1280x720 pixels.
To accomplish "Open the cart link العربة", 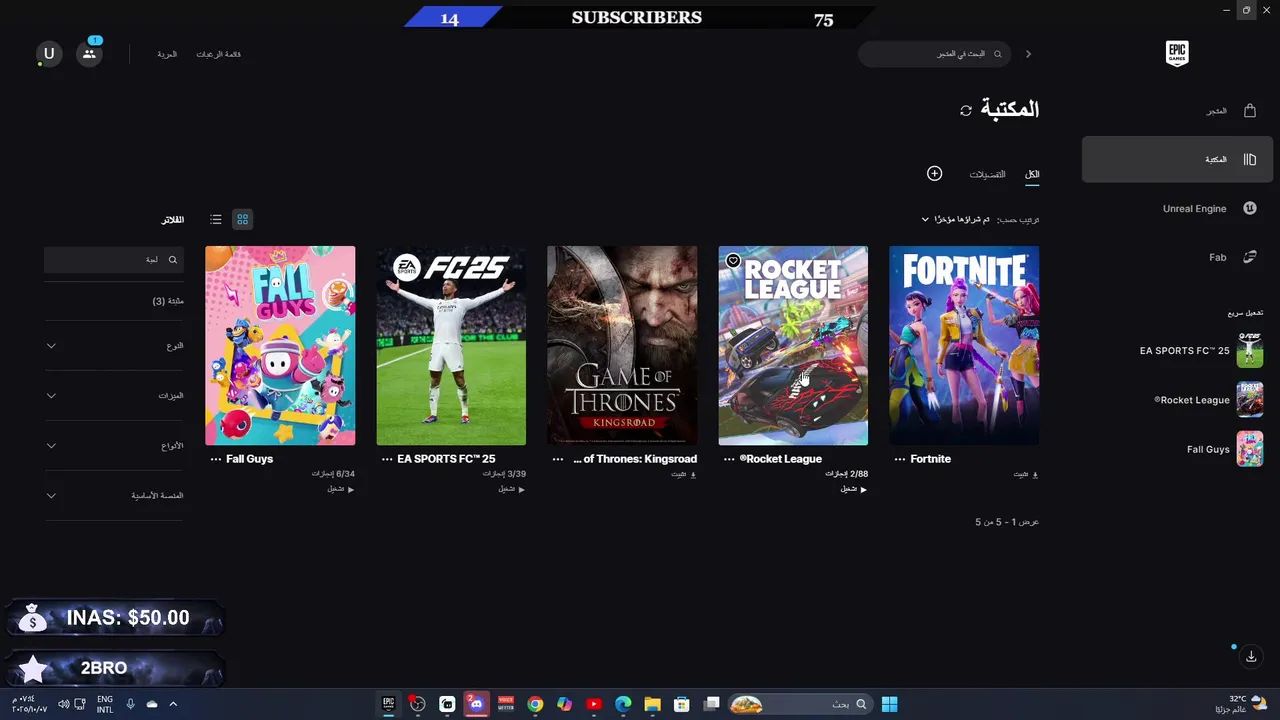I will click(167, 54).
